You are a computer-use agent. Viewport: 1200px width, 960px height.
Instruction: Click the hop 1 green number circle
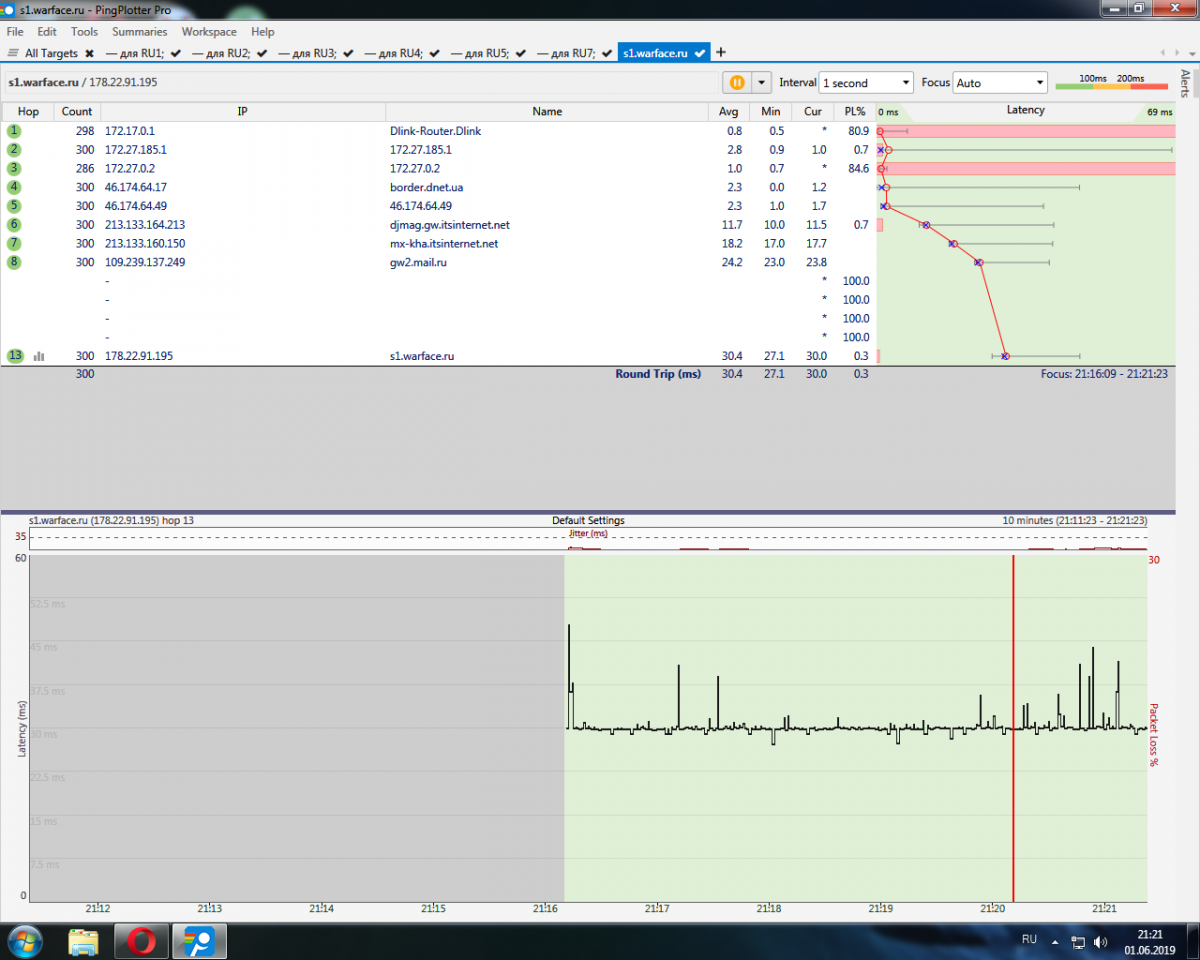point(14,131)
